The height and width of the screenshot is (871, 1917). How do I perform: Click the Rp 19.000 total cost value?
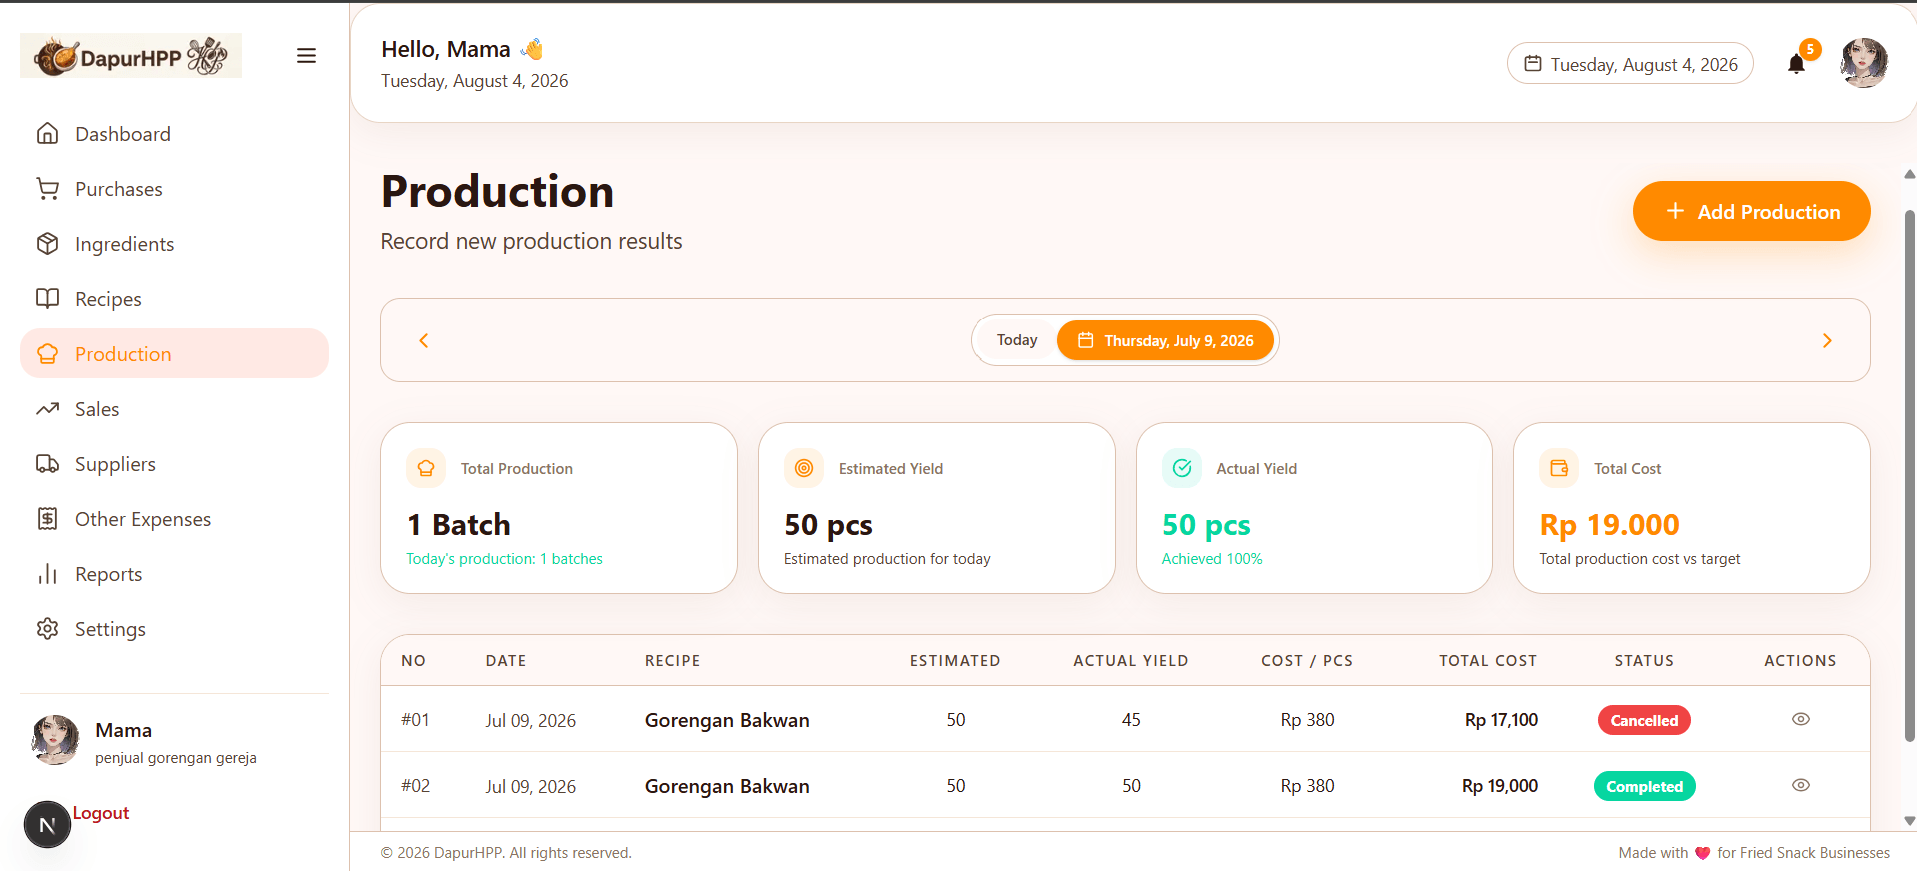(x=1609, y=525)
